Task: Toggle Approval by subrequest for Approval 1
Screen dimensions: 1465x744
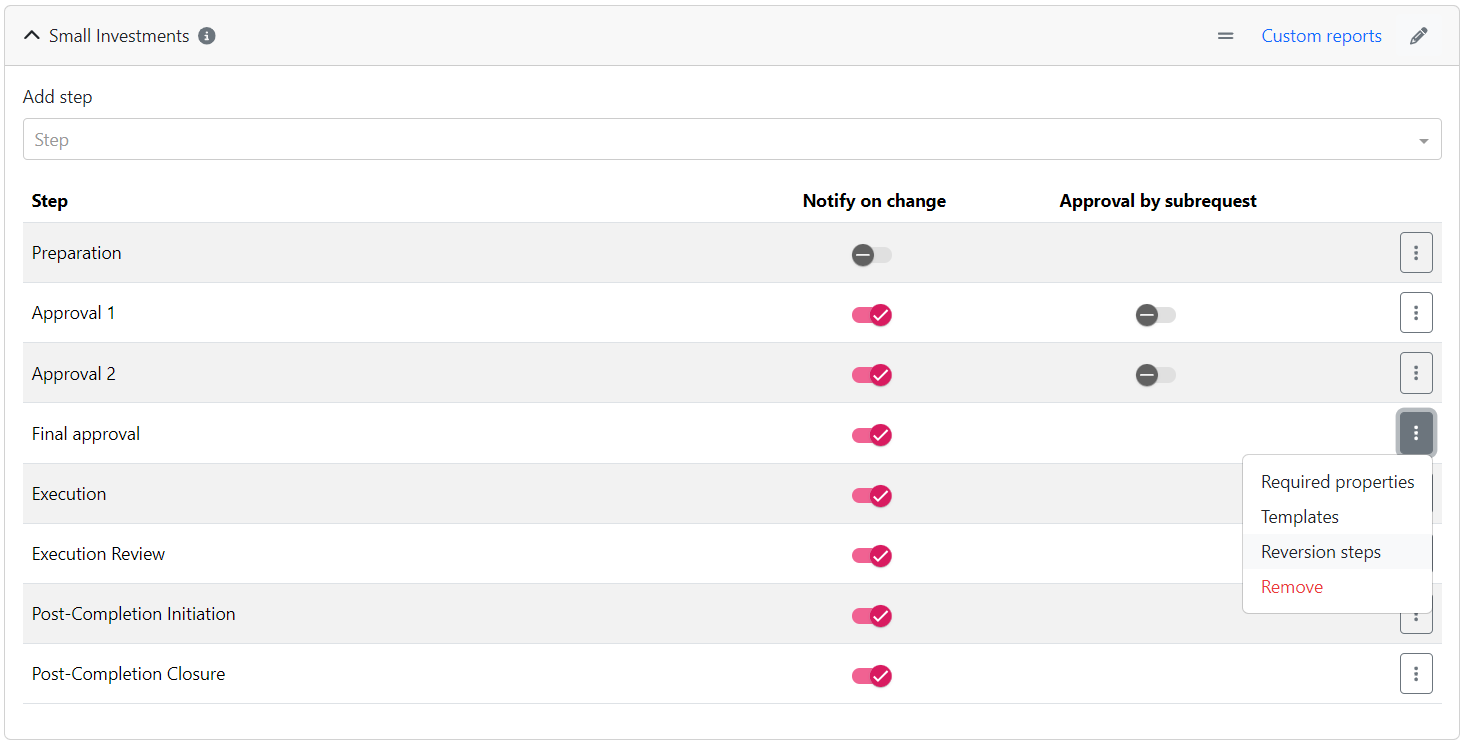Action: (x=1156, y=315)
